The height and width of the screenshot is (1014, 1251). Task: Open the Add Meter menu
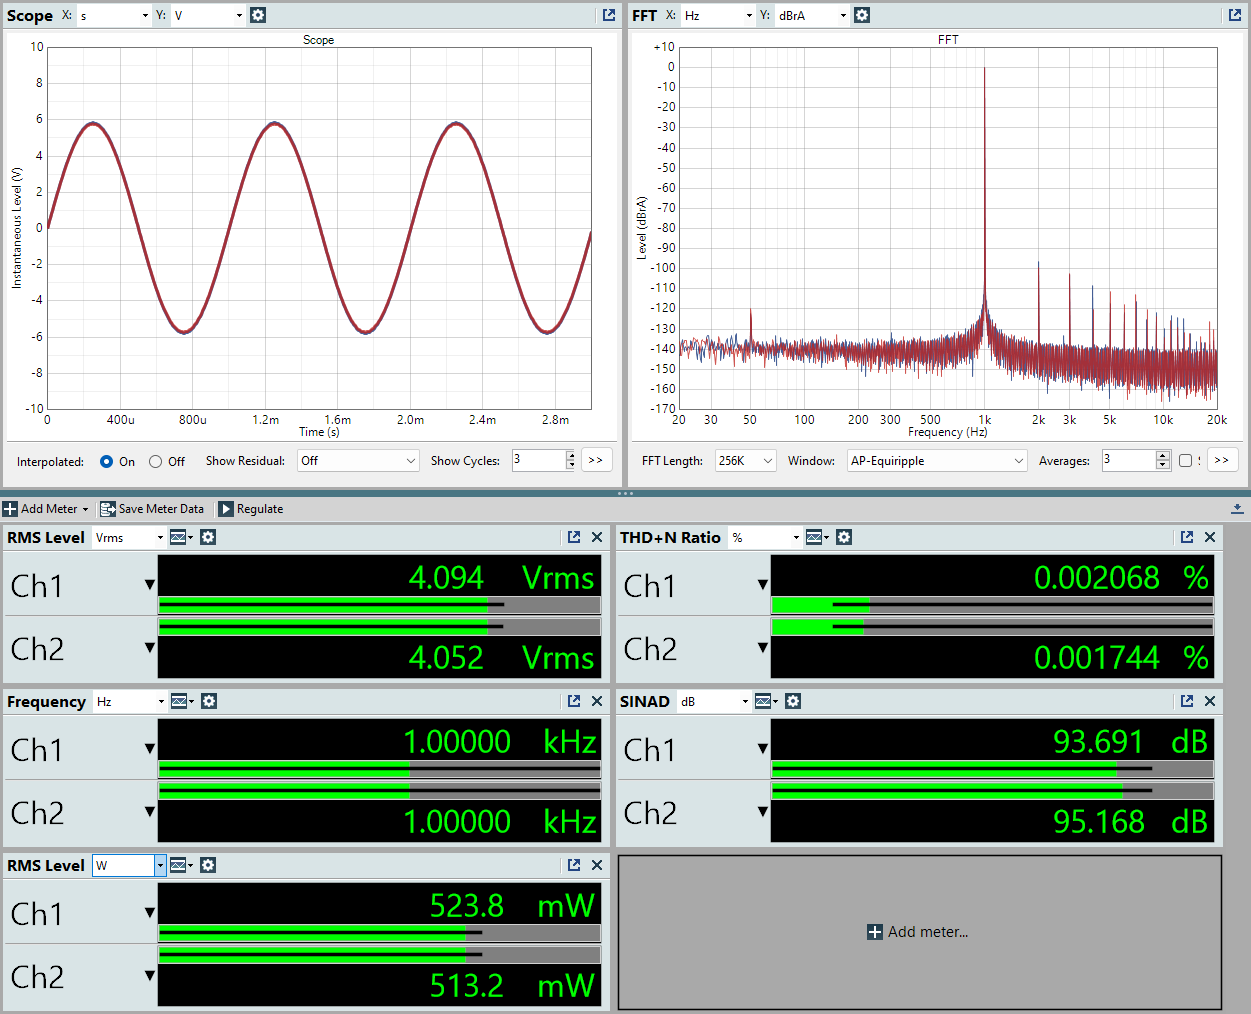pyautogui.click(x=46, y=509)
